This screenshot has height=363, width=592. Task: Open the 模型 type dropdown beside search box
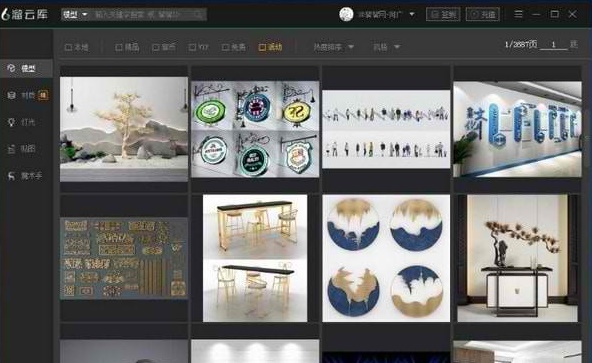pos(75,15)
